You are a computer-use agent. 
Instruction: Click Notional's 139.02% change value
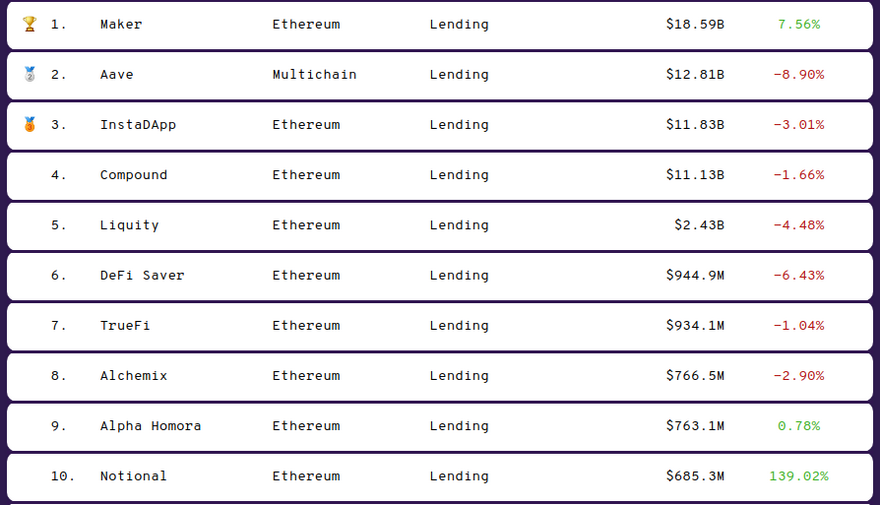click(798, 476)
